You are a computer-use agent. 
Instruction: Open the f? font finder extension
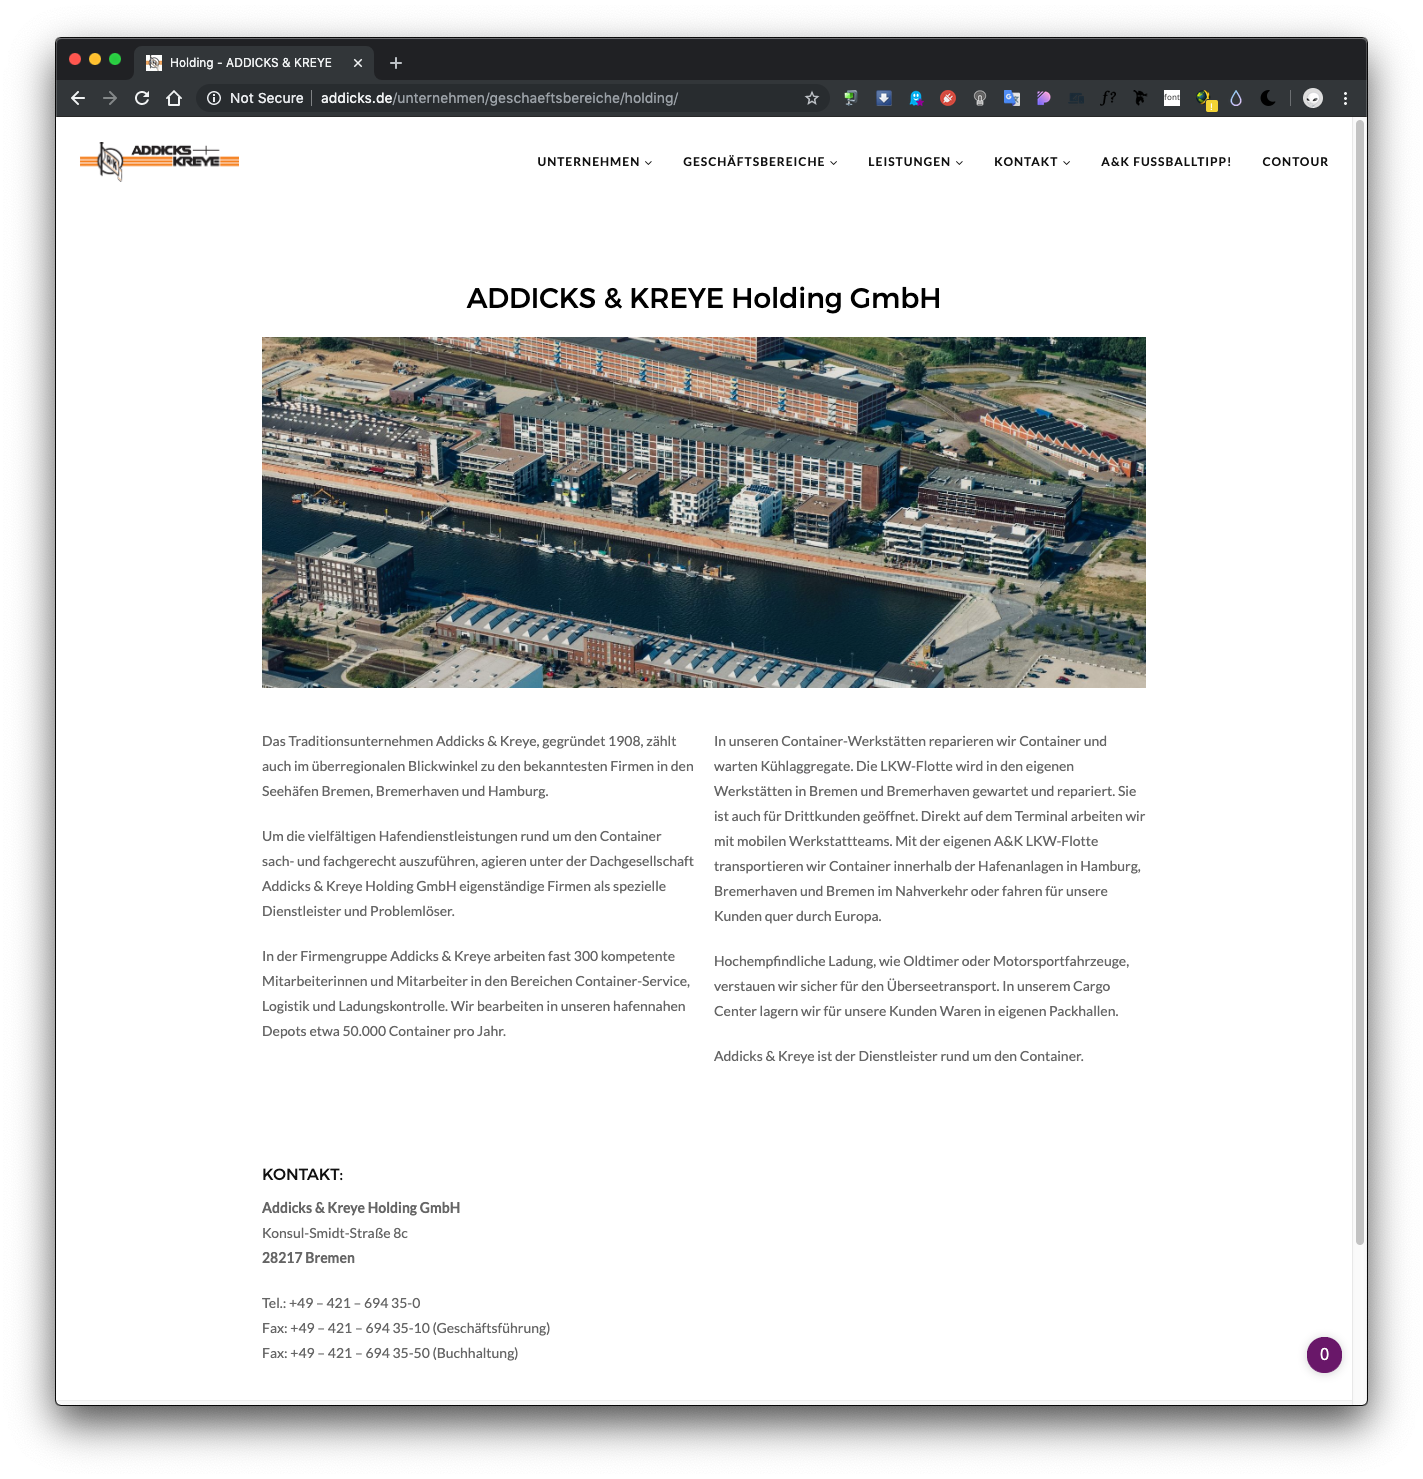point(1108,98)
